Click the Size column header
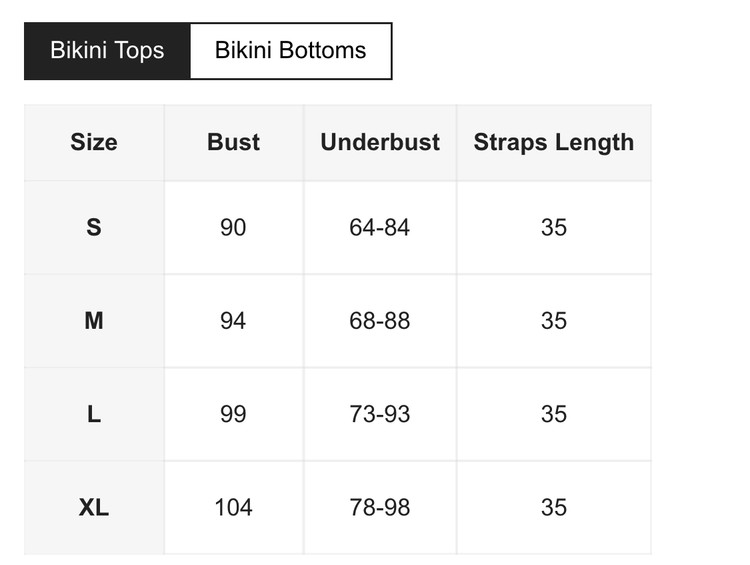Screen dimensions: 750x565 click(x=94, y=142)
